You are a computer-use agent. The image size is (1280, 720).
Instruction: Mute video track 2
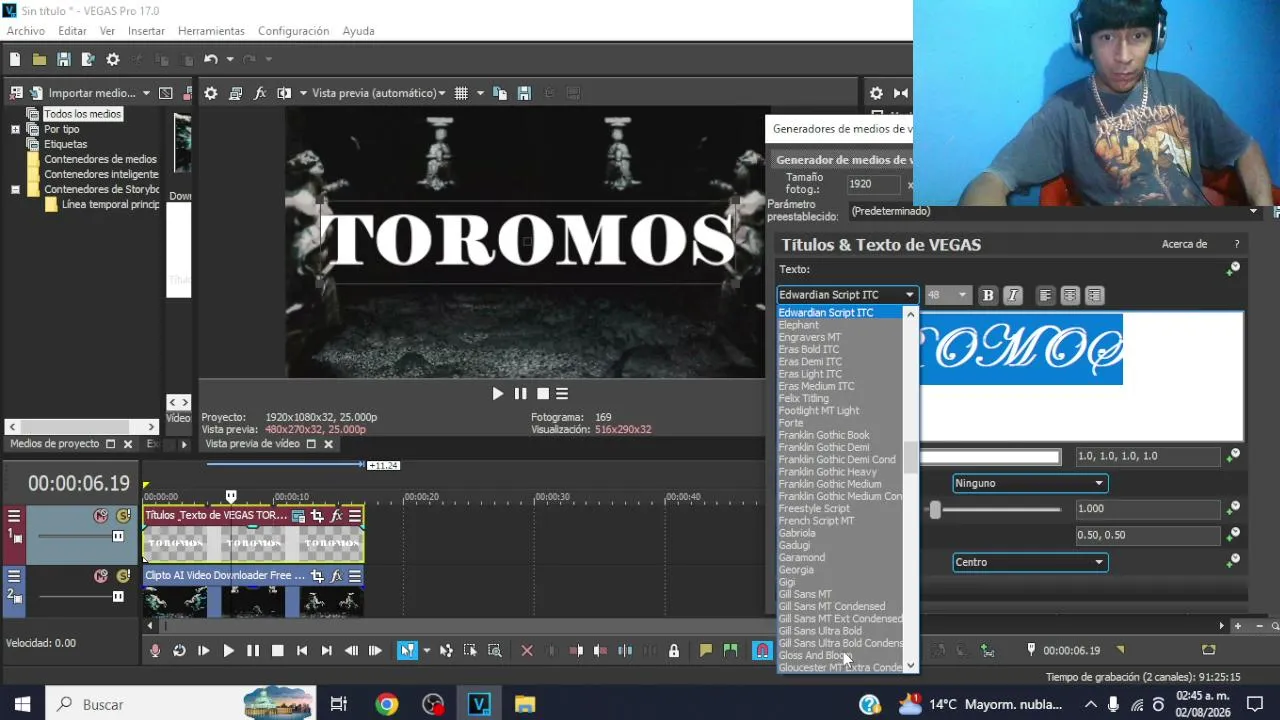(x=100, y=576)
